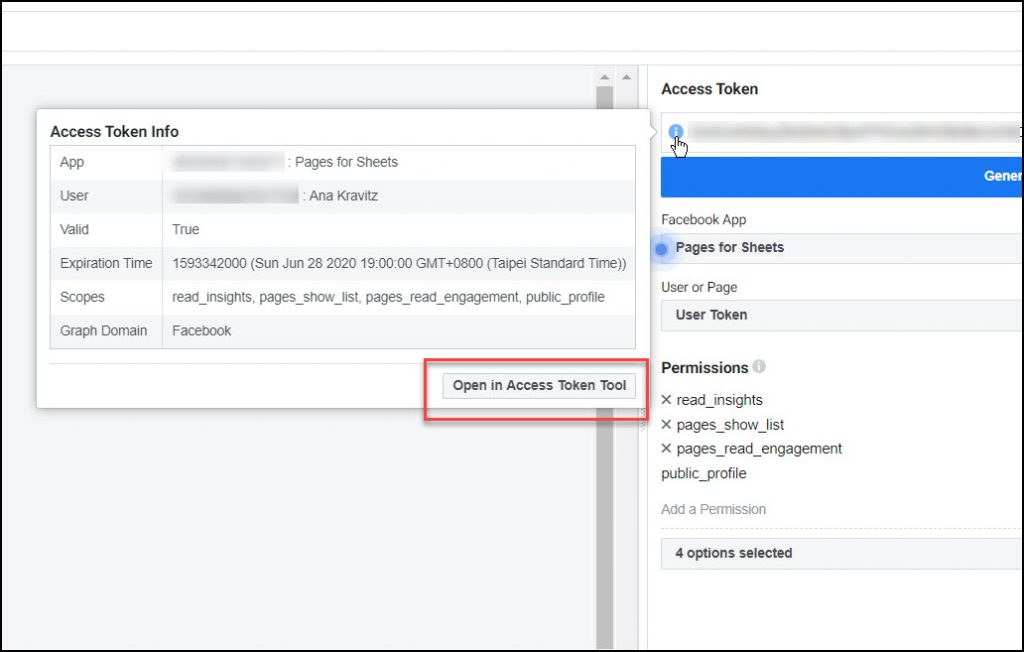Click the Add a Permission link
This screenshot has width=1024, height=652.
[714, 509]
